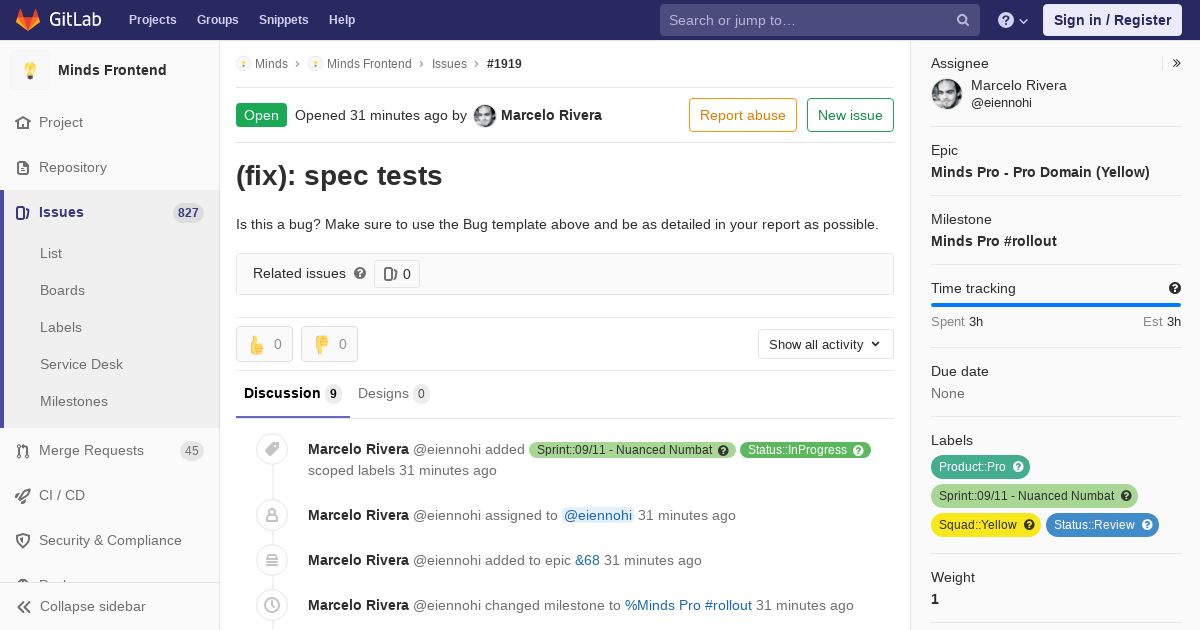Click the Issues breadcrumb link
This screenshot has width=1200, height=630.
point(449,64)
